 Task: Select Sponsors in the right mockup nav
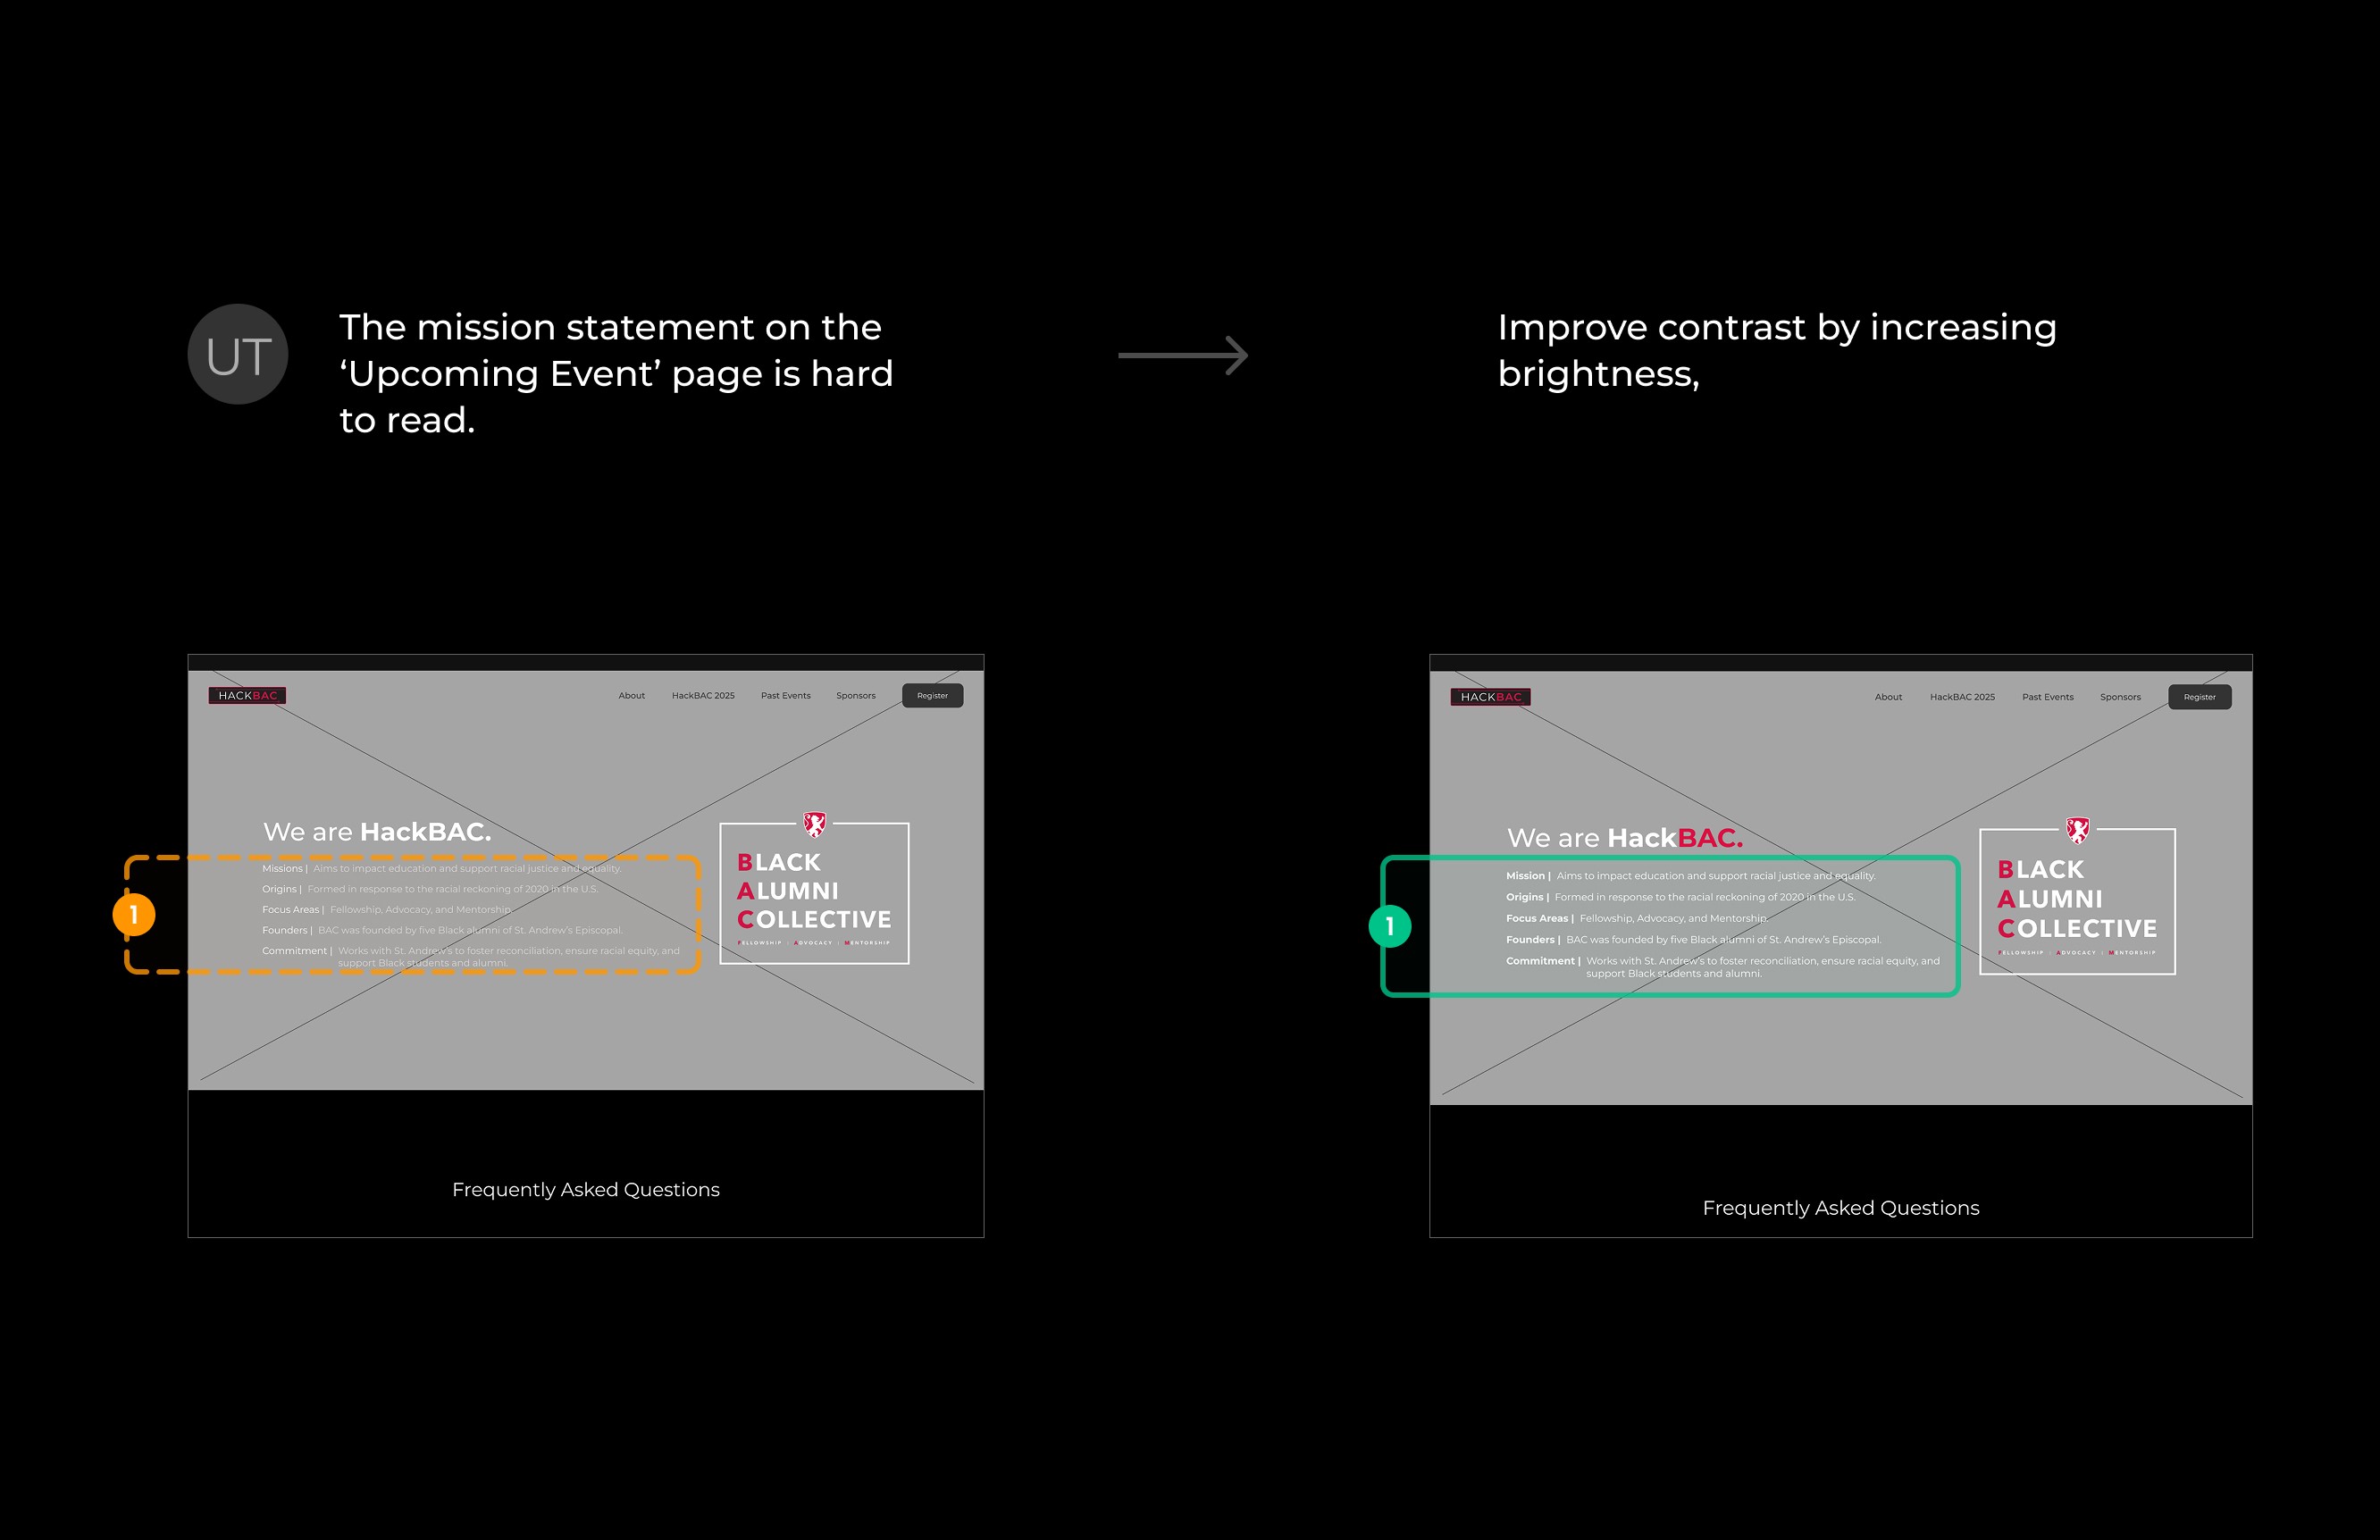pos(2120,697)
